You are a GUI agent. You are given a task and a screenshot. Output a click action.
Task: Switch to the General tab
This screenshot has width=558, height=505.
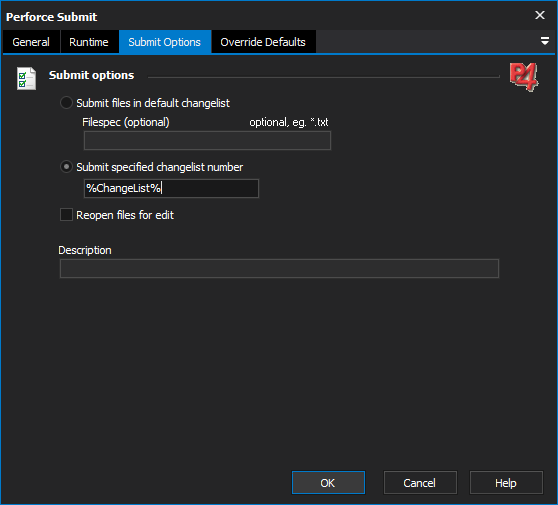click(x=31, y=42)
